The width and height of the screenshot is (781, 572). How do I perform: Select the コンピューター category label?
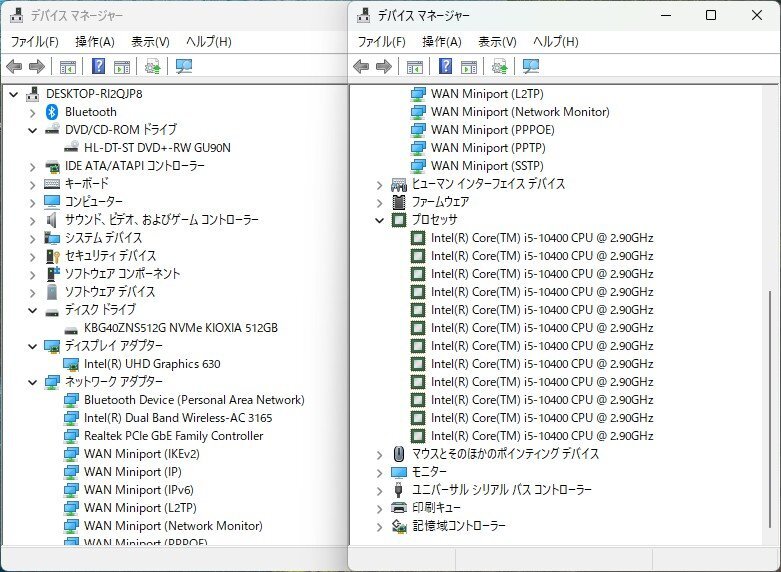(x=94, y=202)
